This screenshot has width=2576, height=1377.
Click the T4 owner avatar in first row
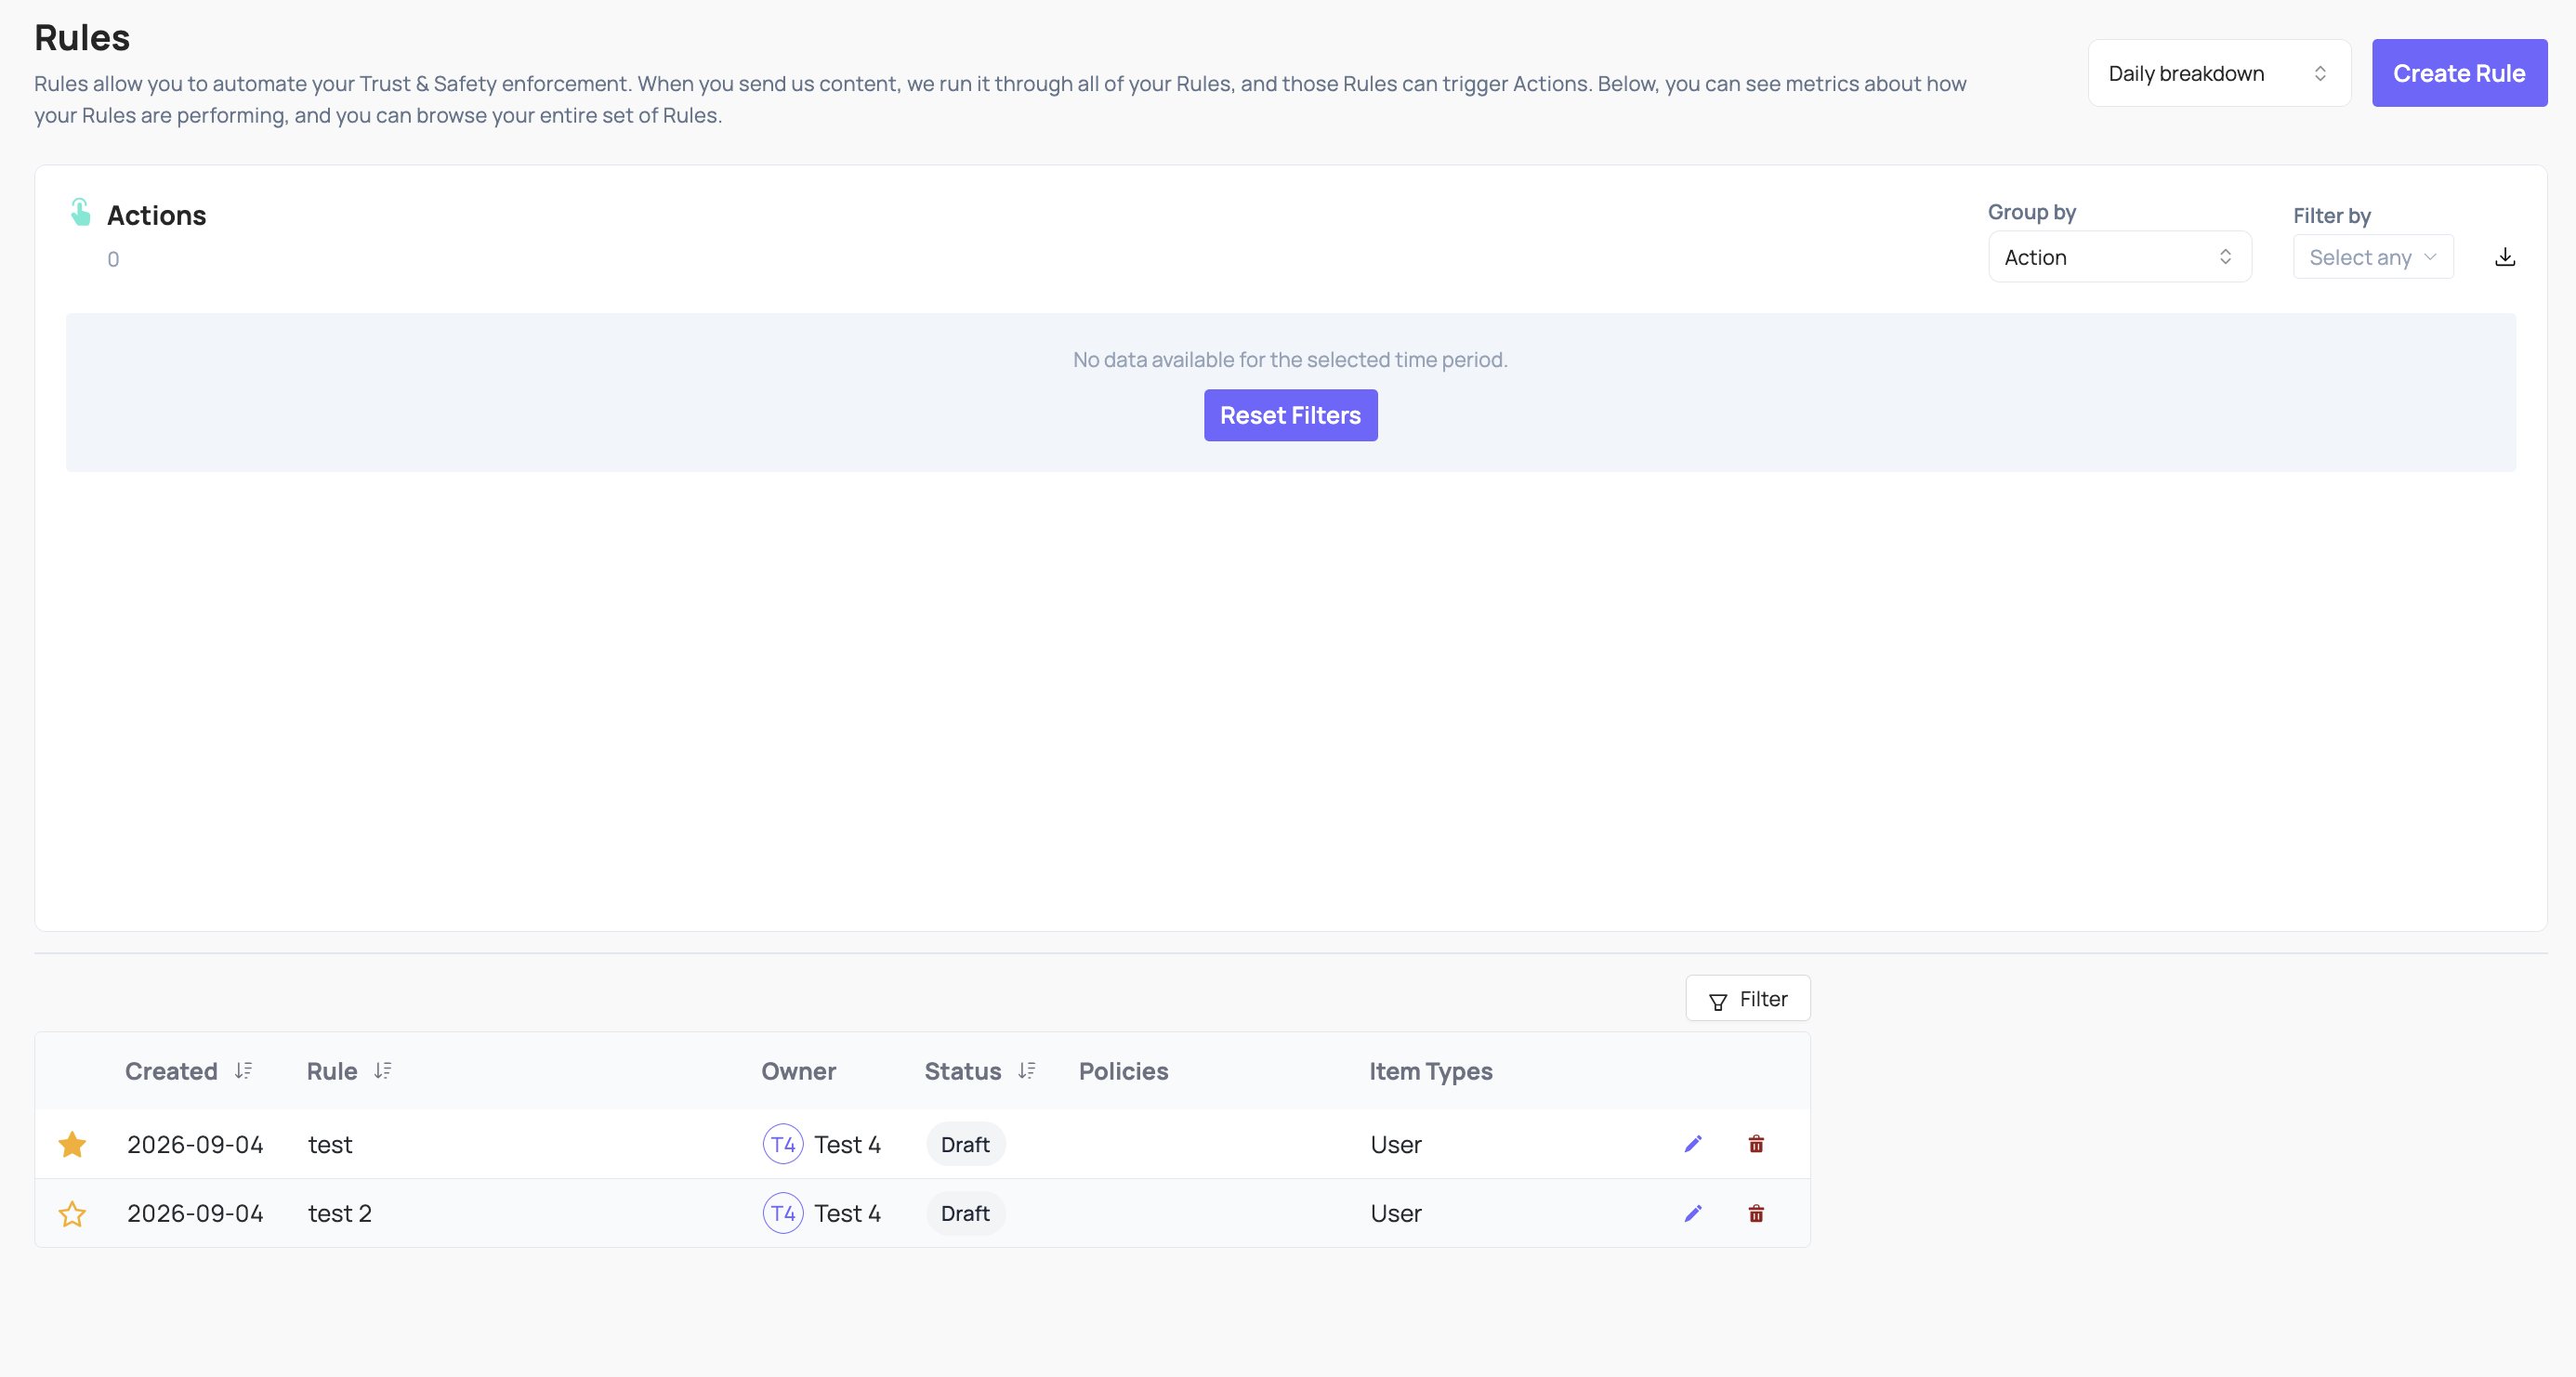tap(783, 1144)
